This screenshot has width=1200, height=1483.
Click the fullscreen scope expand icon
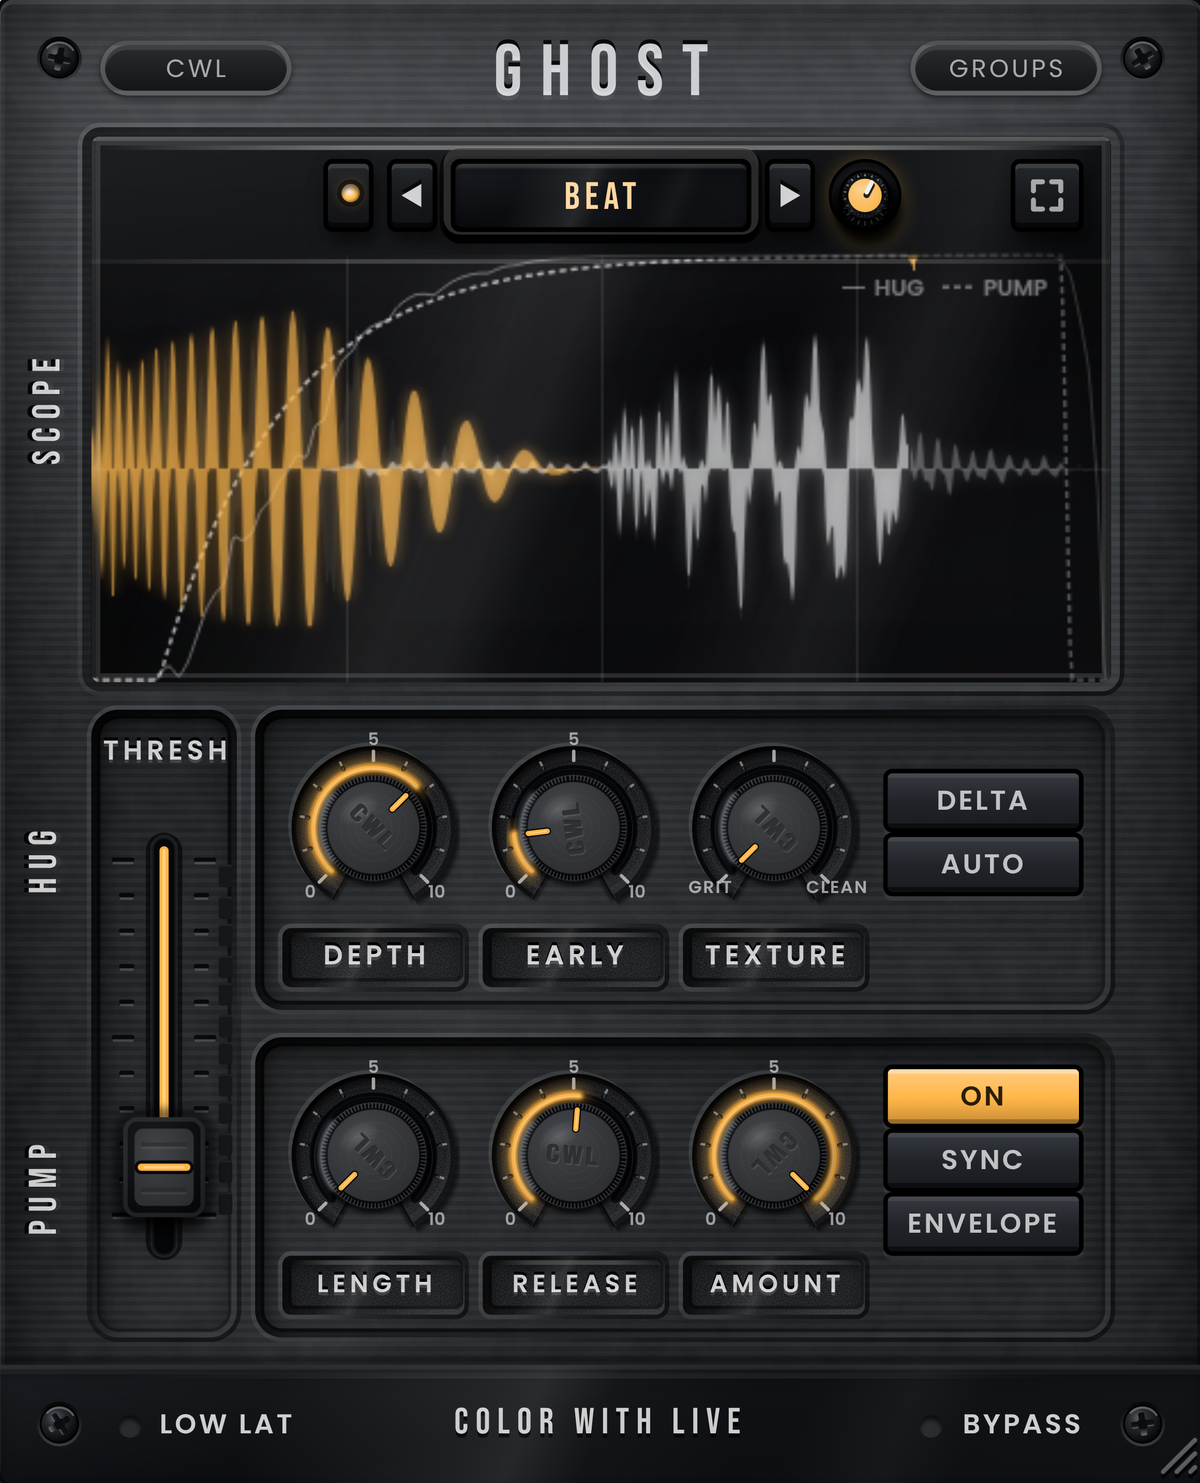click(1046, 195)
